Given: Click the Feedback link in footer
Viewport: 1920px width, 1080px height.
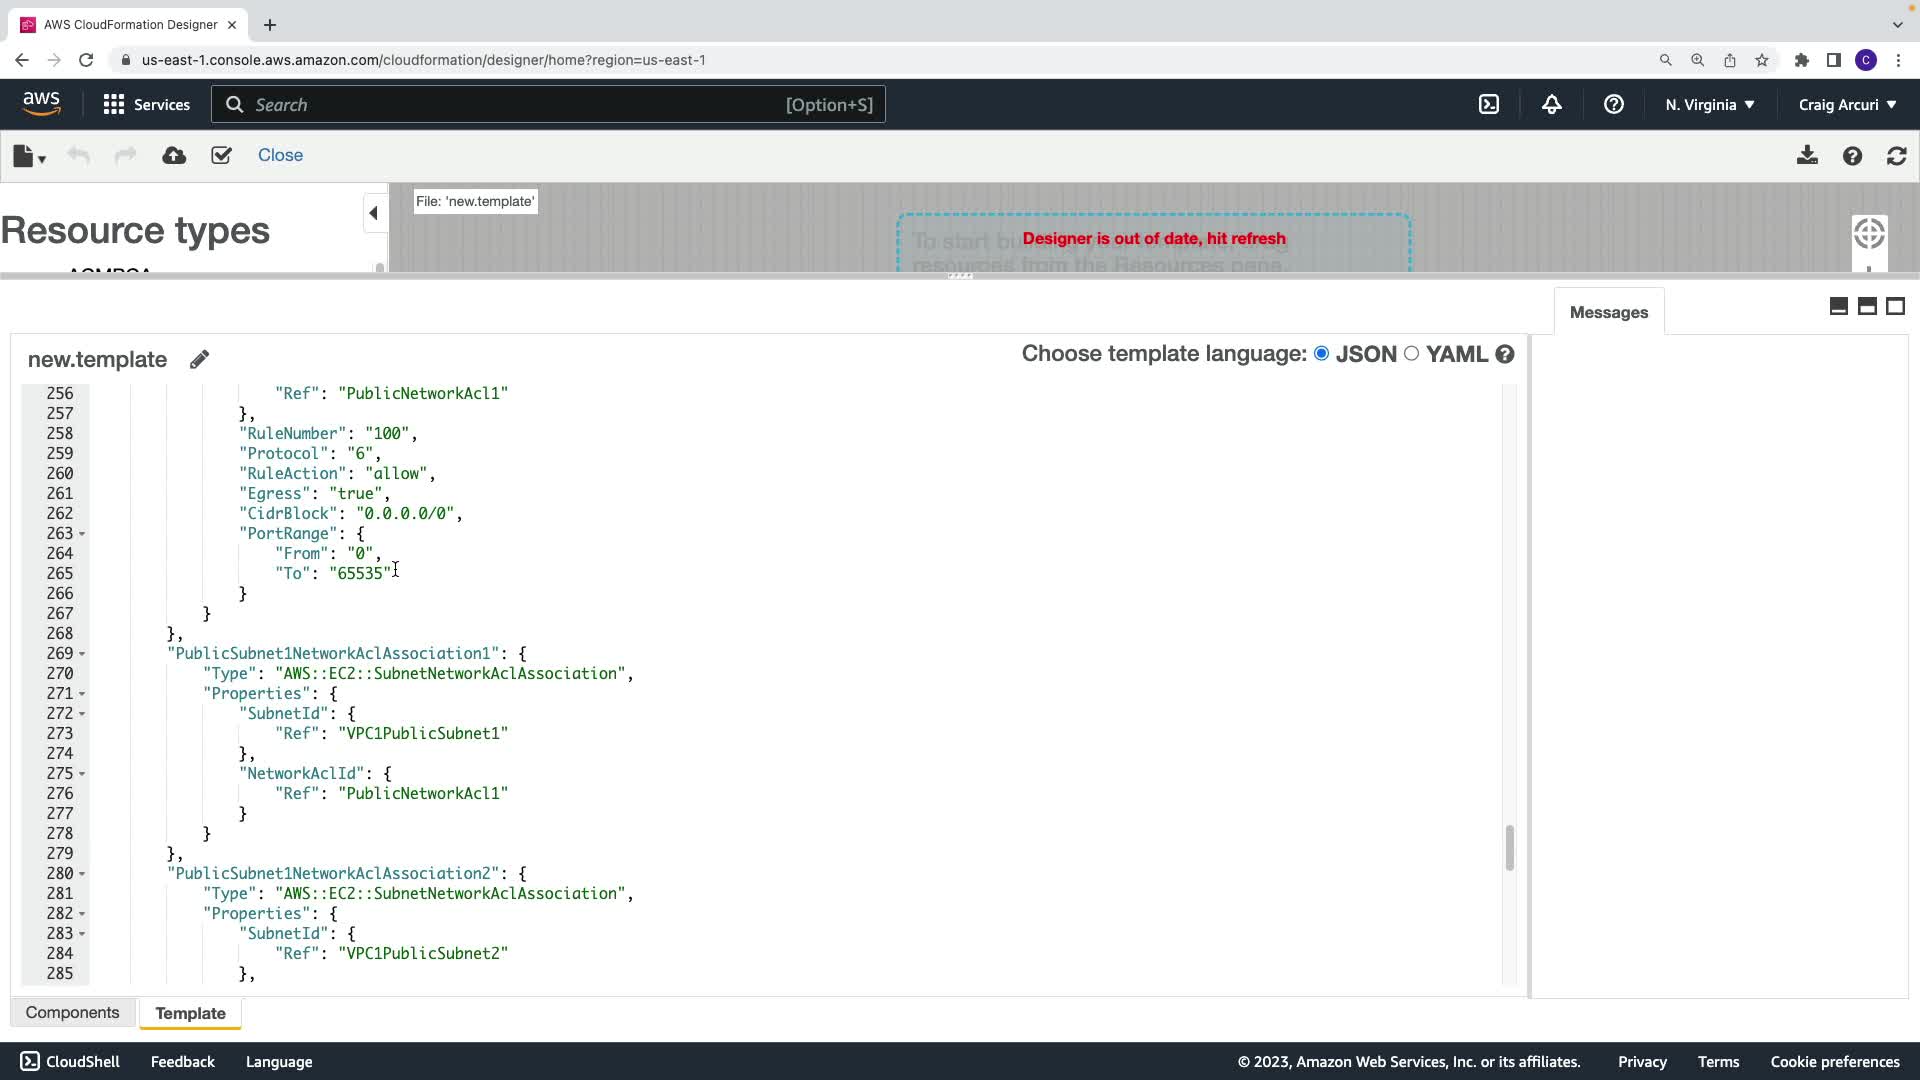Looking at the screenshot, I should pos(182,1061).
